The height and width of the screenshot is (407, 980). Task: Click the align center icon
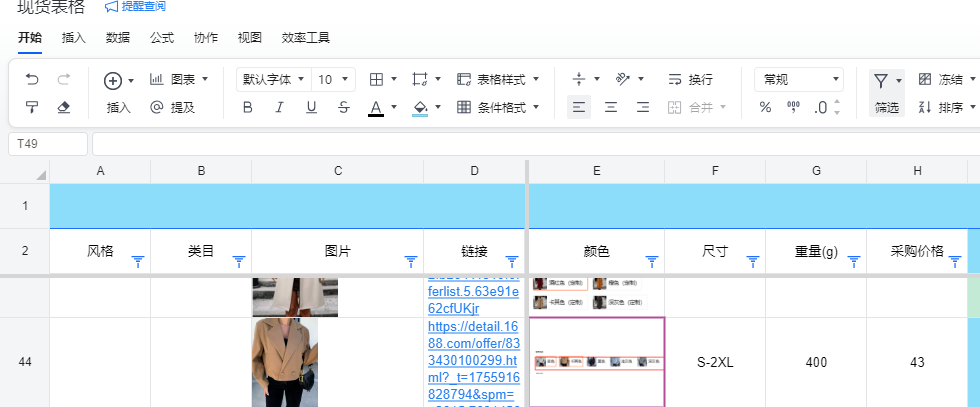tap(611, 107)
